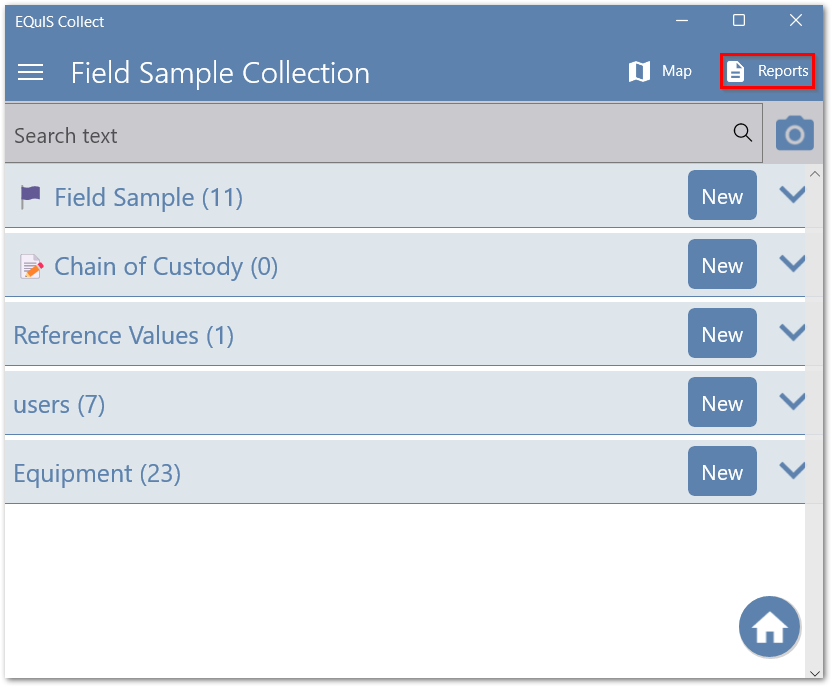Expand the Field Sample section
This screenshot has height=687, width=832.
(792, 195)
